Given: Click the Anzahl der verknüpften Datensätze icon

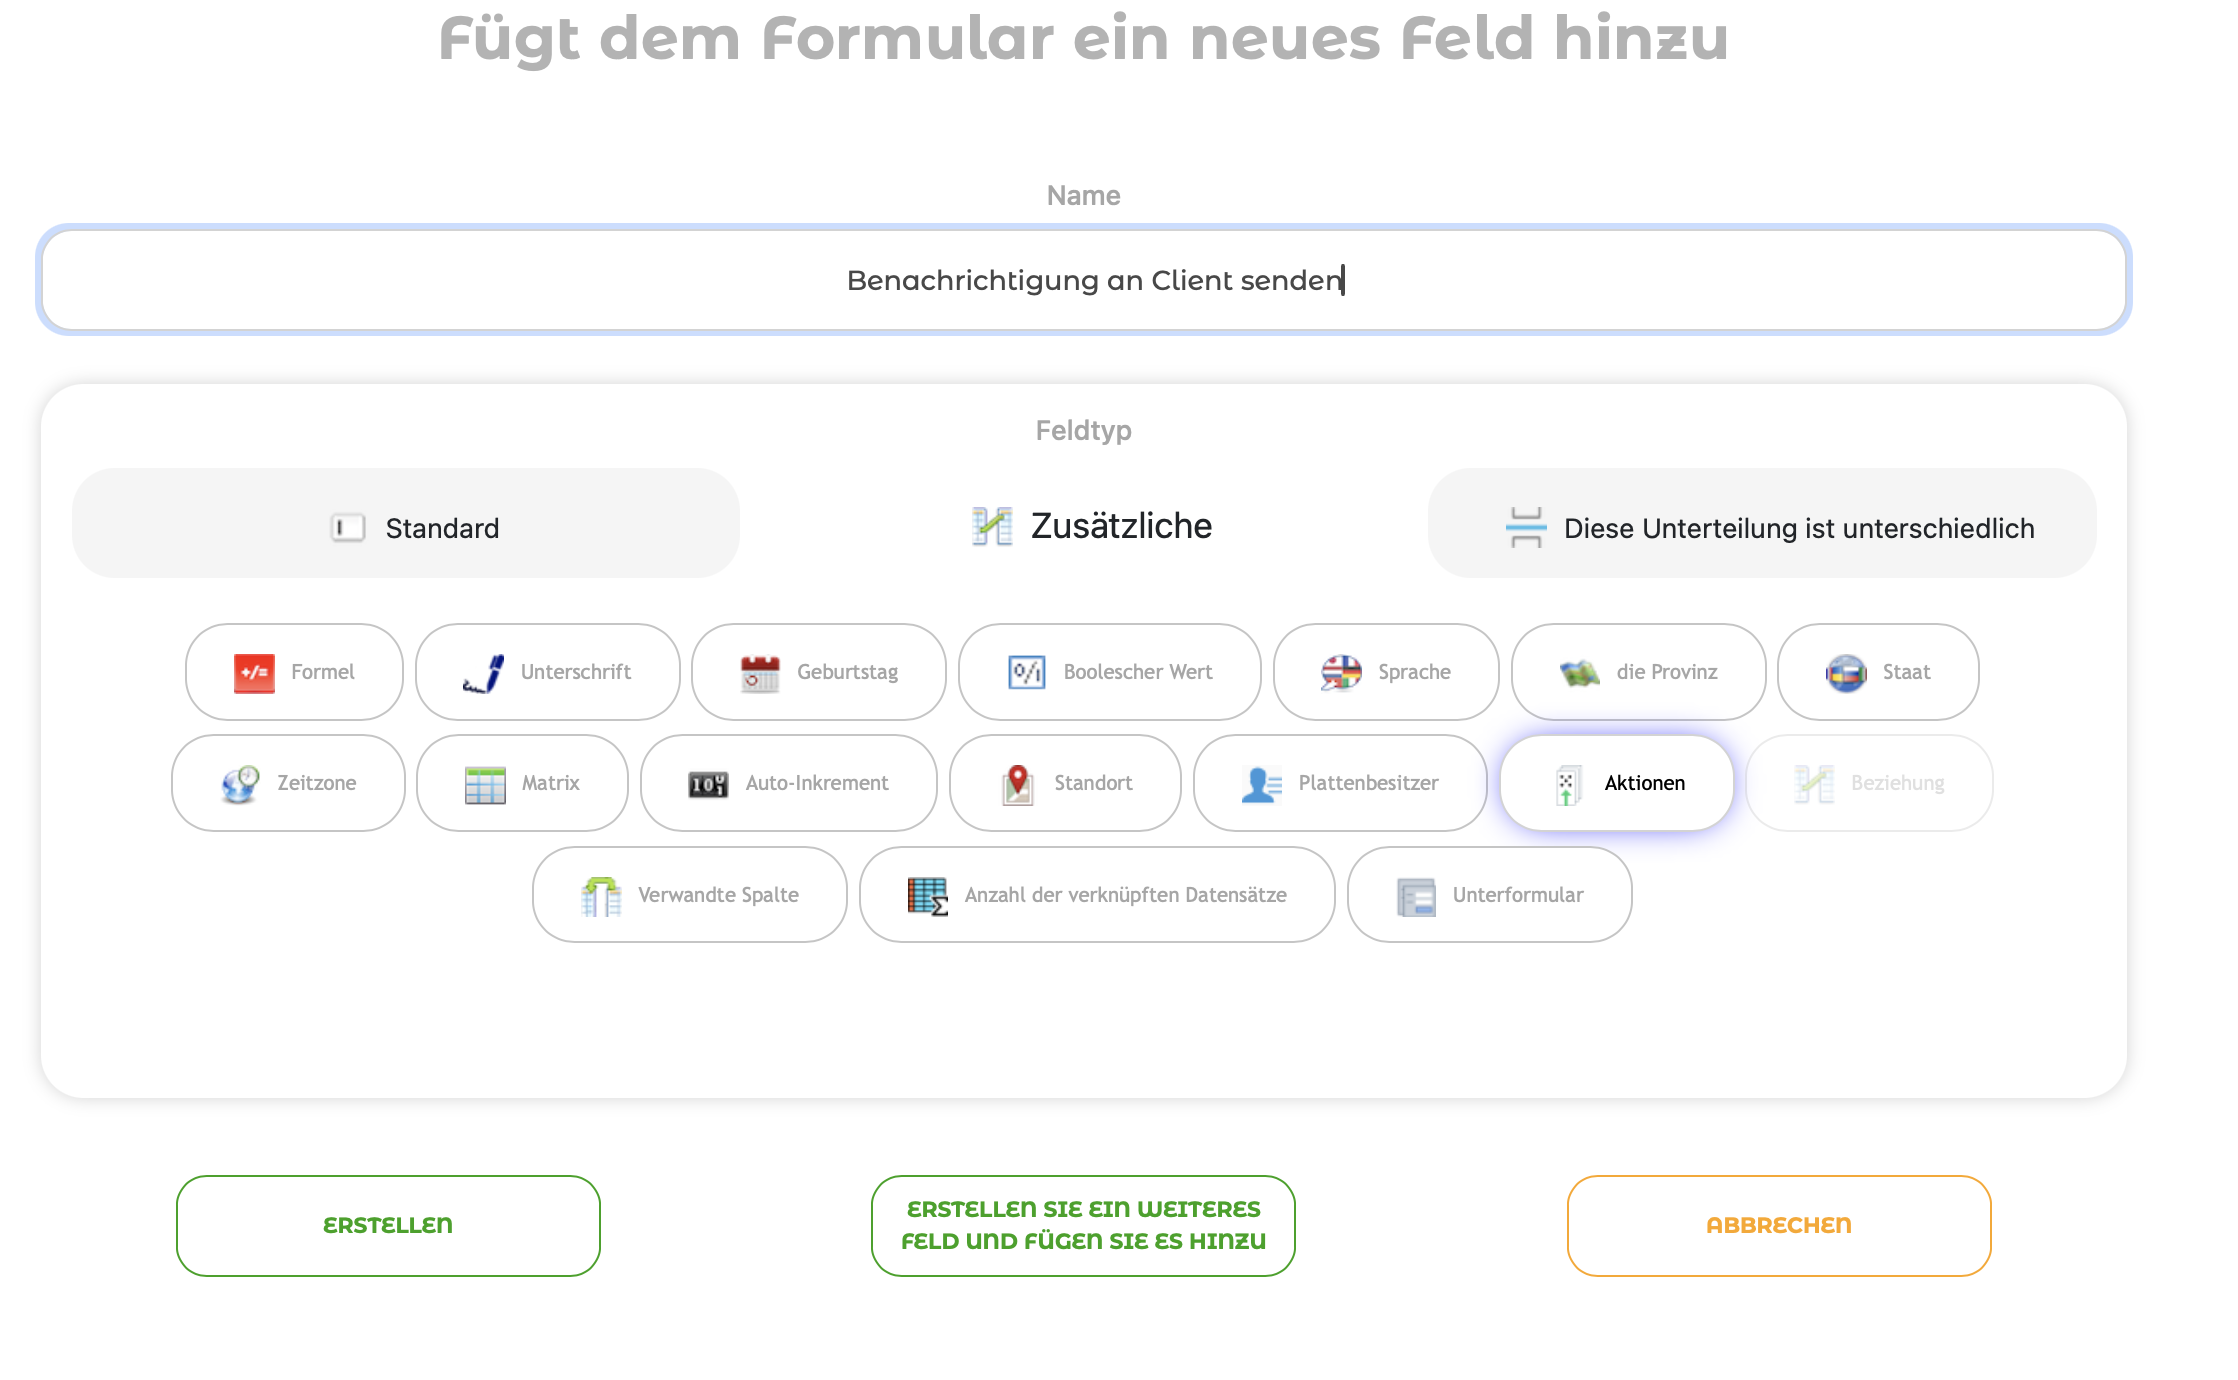Looking at the screenshot, I should point(928,896).
